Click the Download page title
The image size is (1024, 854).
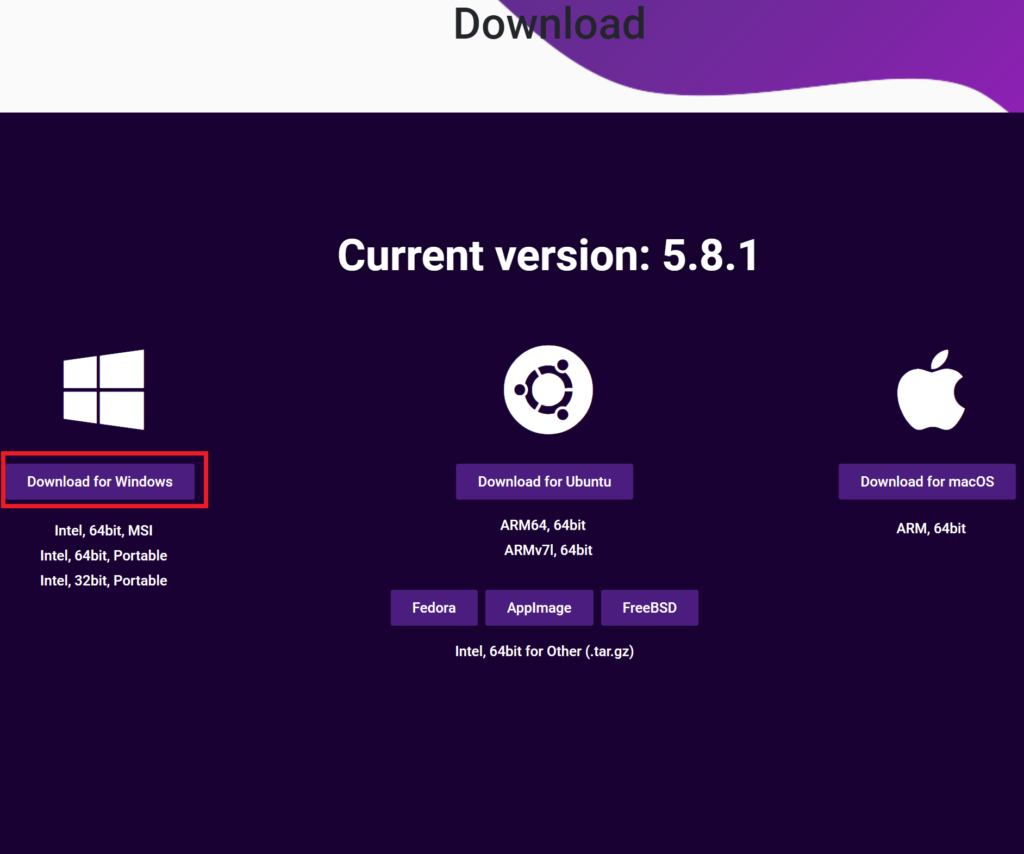click(x=549, y=24)
